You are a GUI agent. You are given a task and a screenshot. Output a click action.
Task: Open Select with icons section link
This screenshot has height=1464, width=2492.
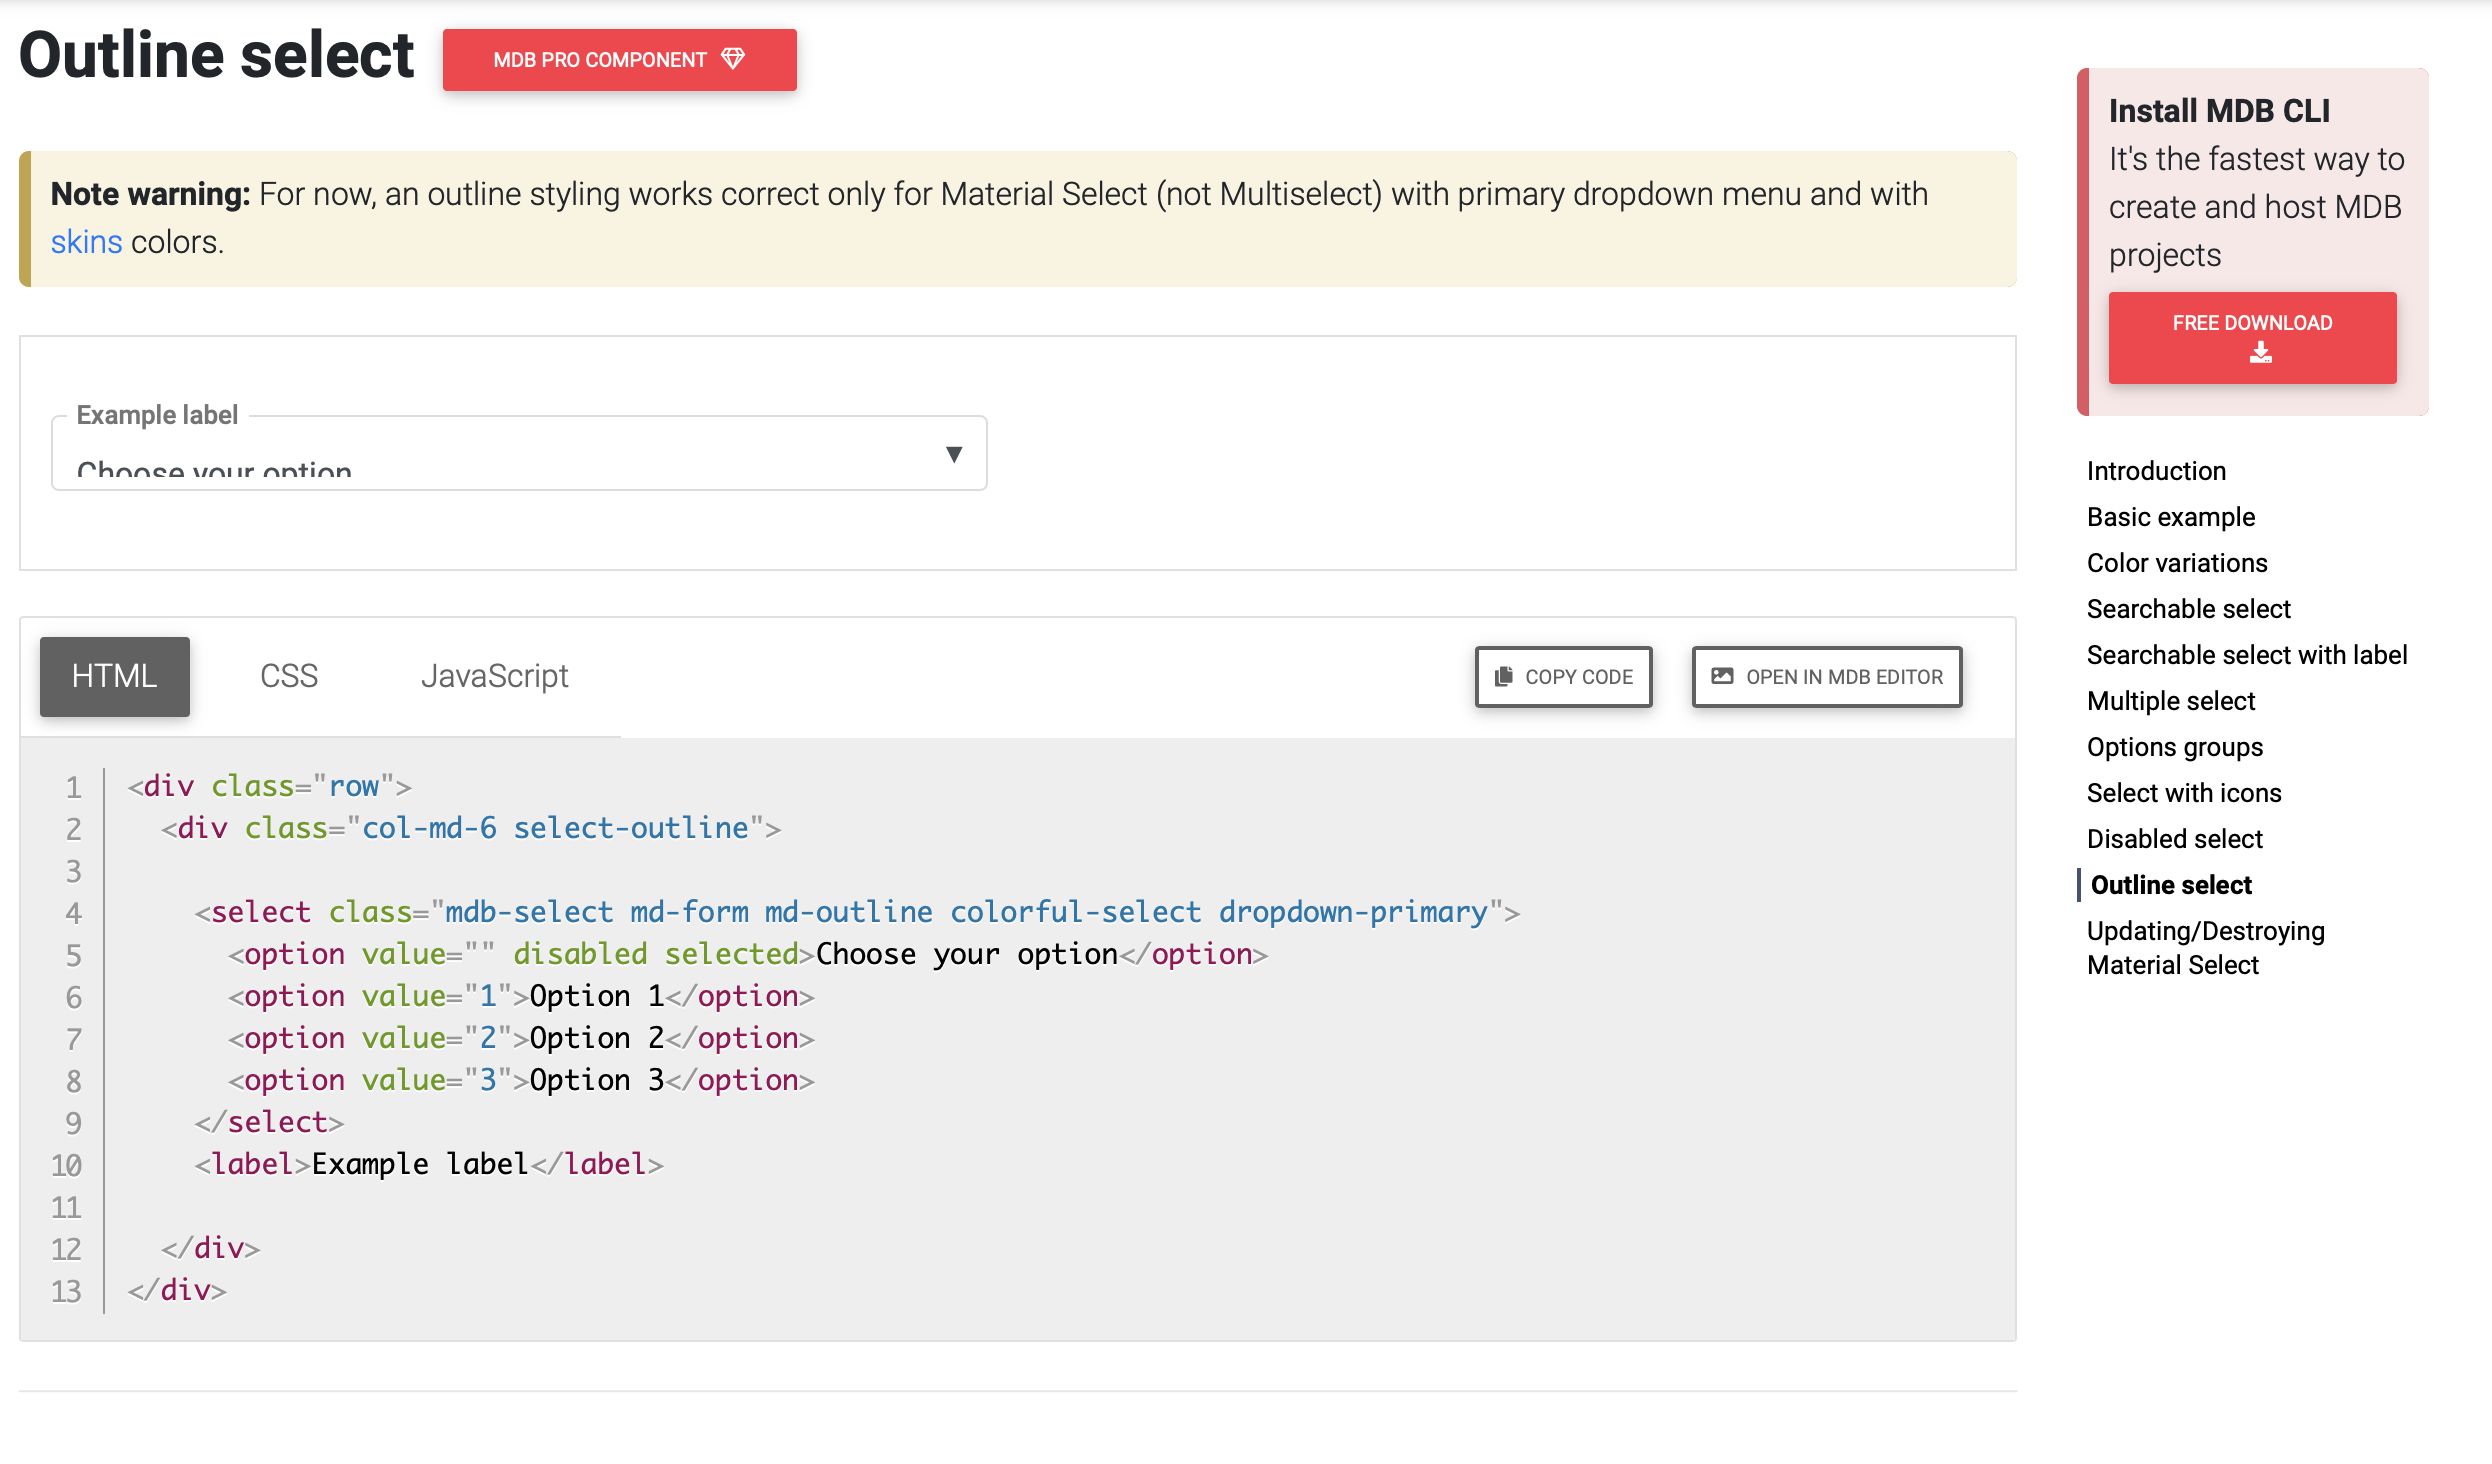[x=2184, y=793]
